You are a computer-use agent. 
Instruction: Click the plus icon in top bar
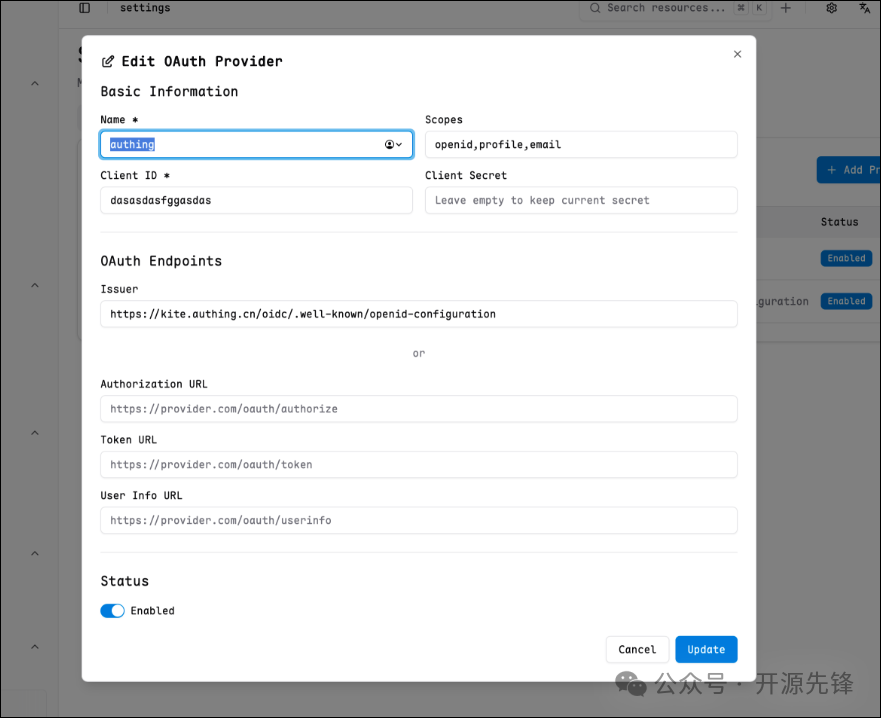(786, 8)
